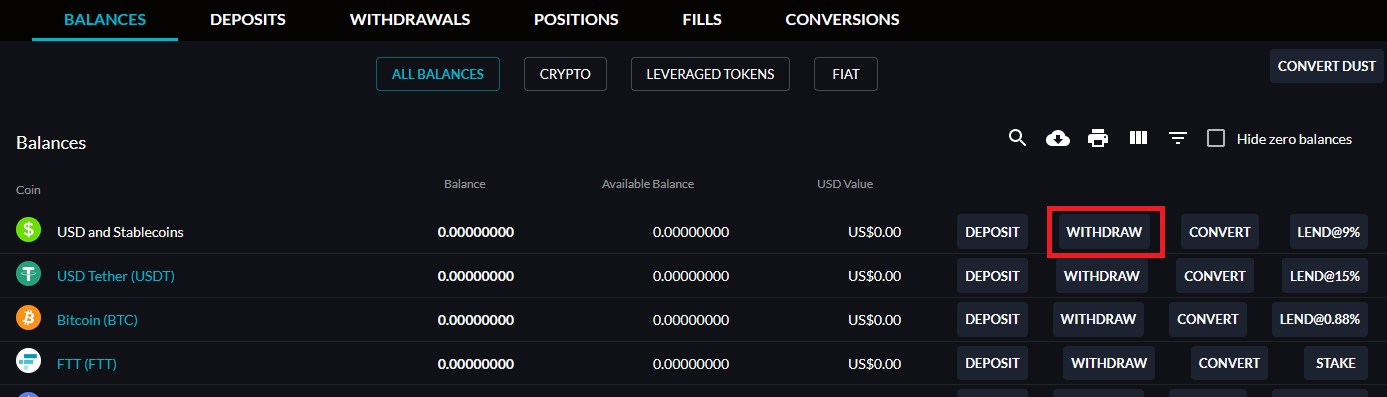The image size is (1387, 397).
Task: Open the view columns icon
Action: tap(1138, 138)
